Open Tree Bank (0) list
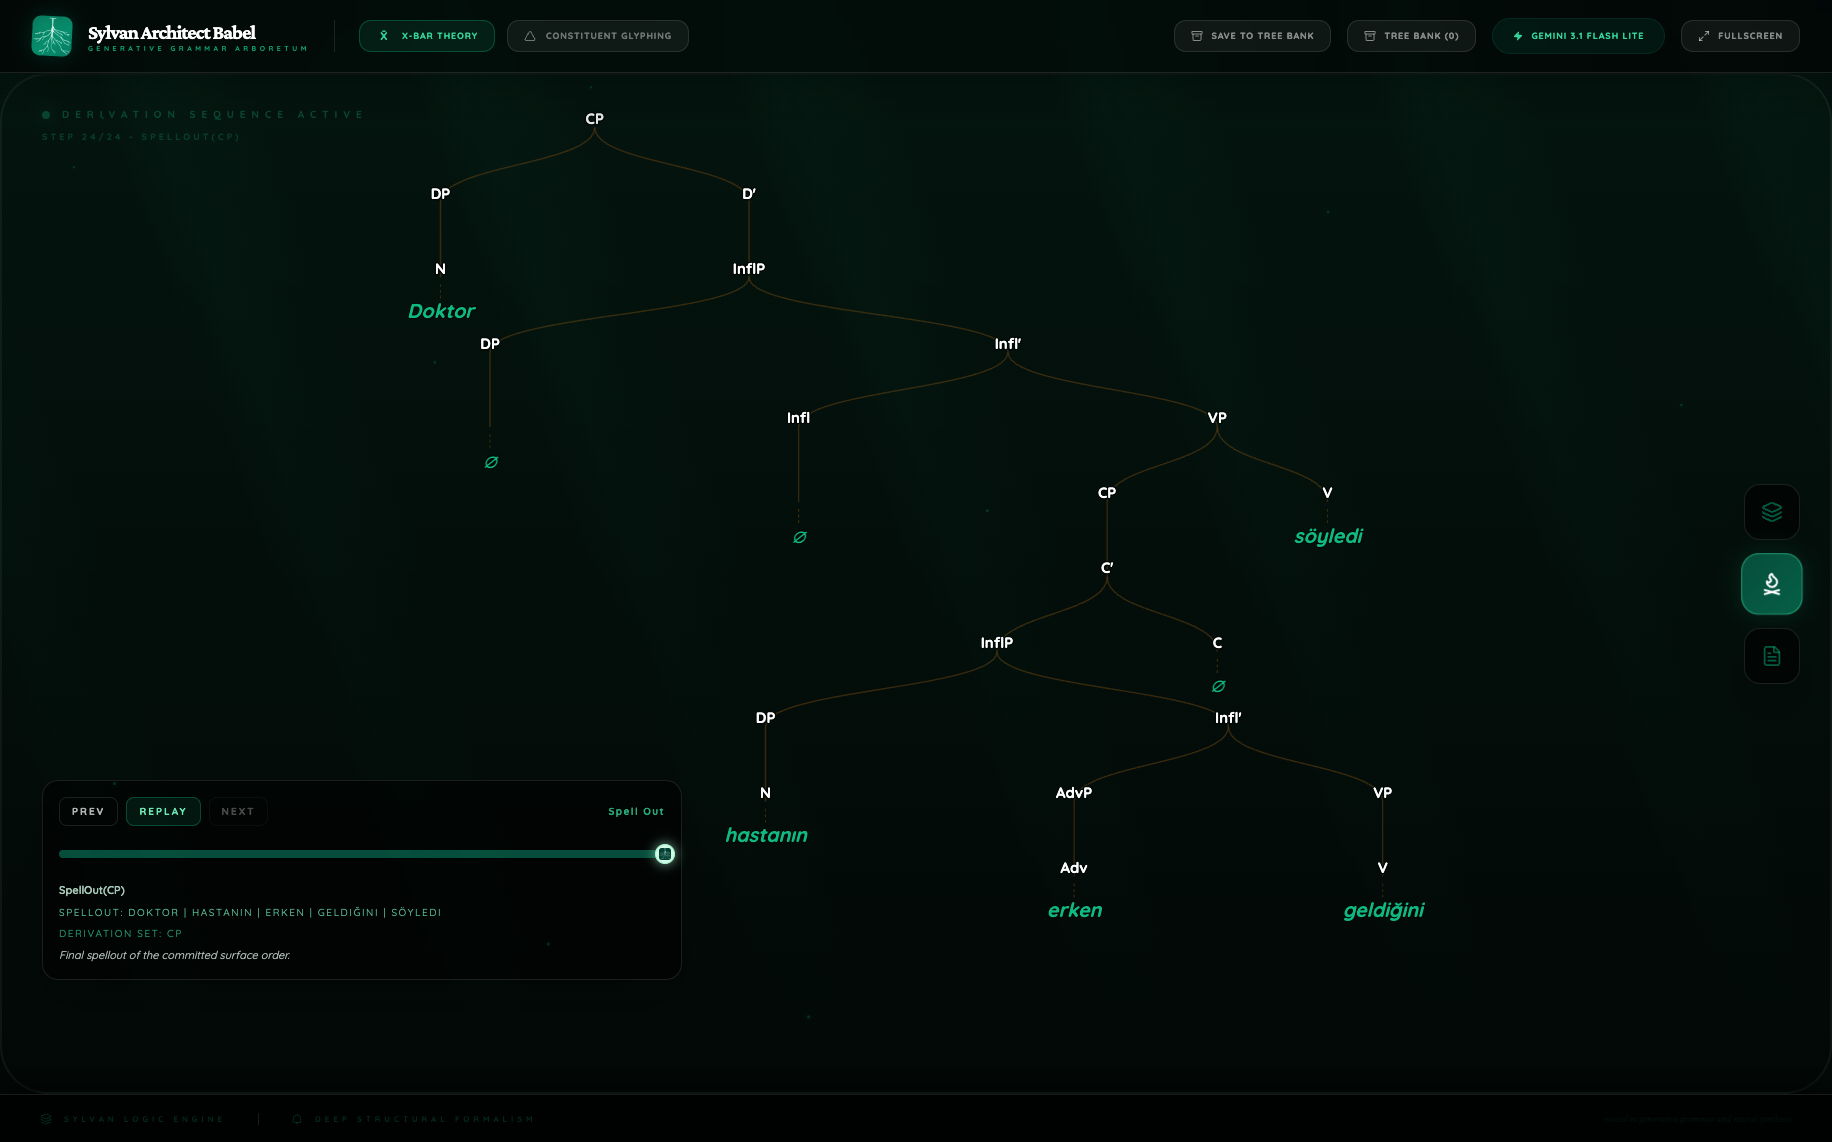Viewport: 1832px width, 1142px height. (1411, 35)
